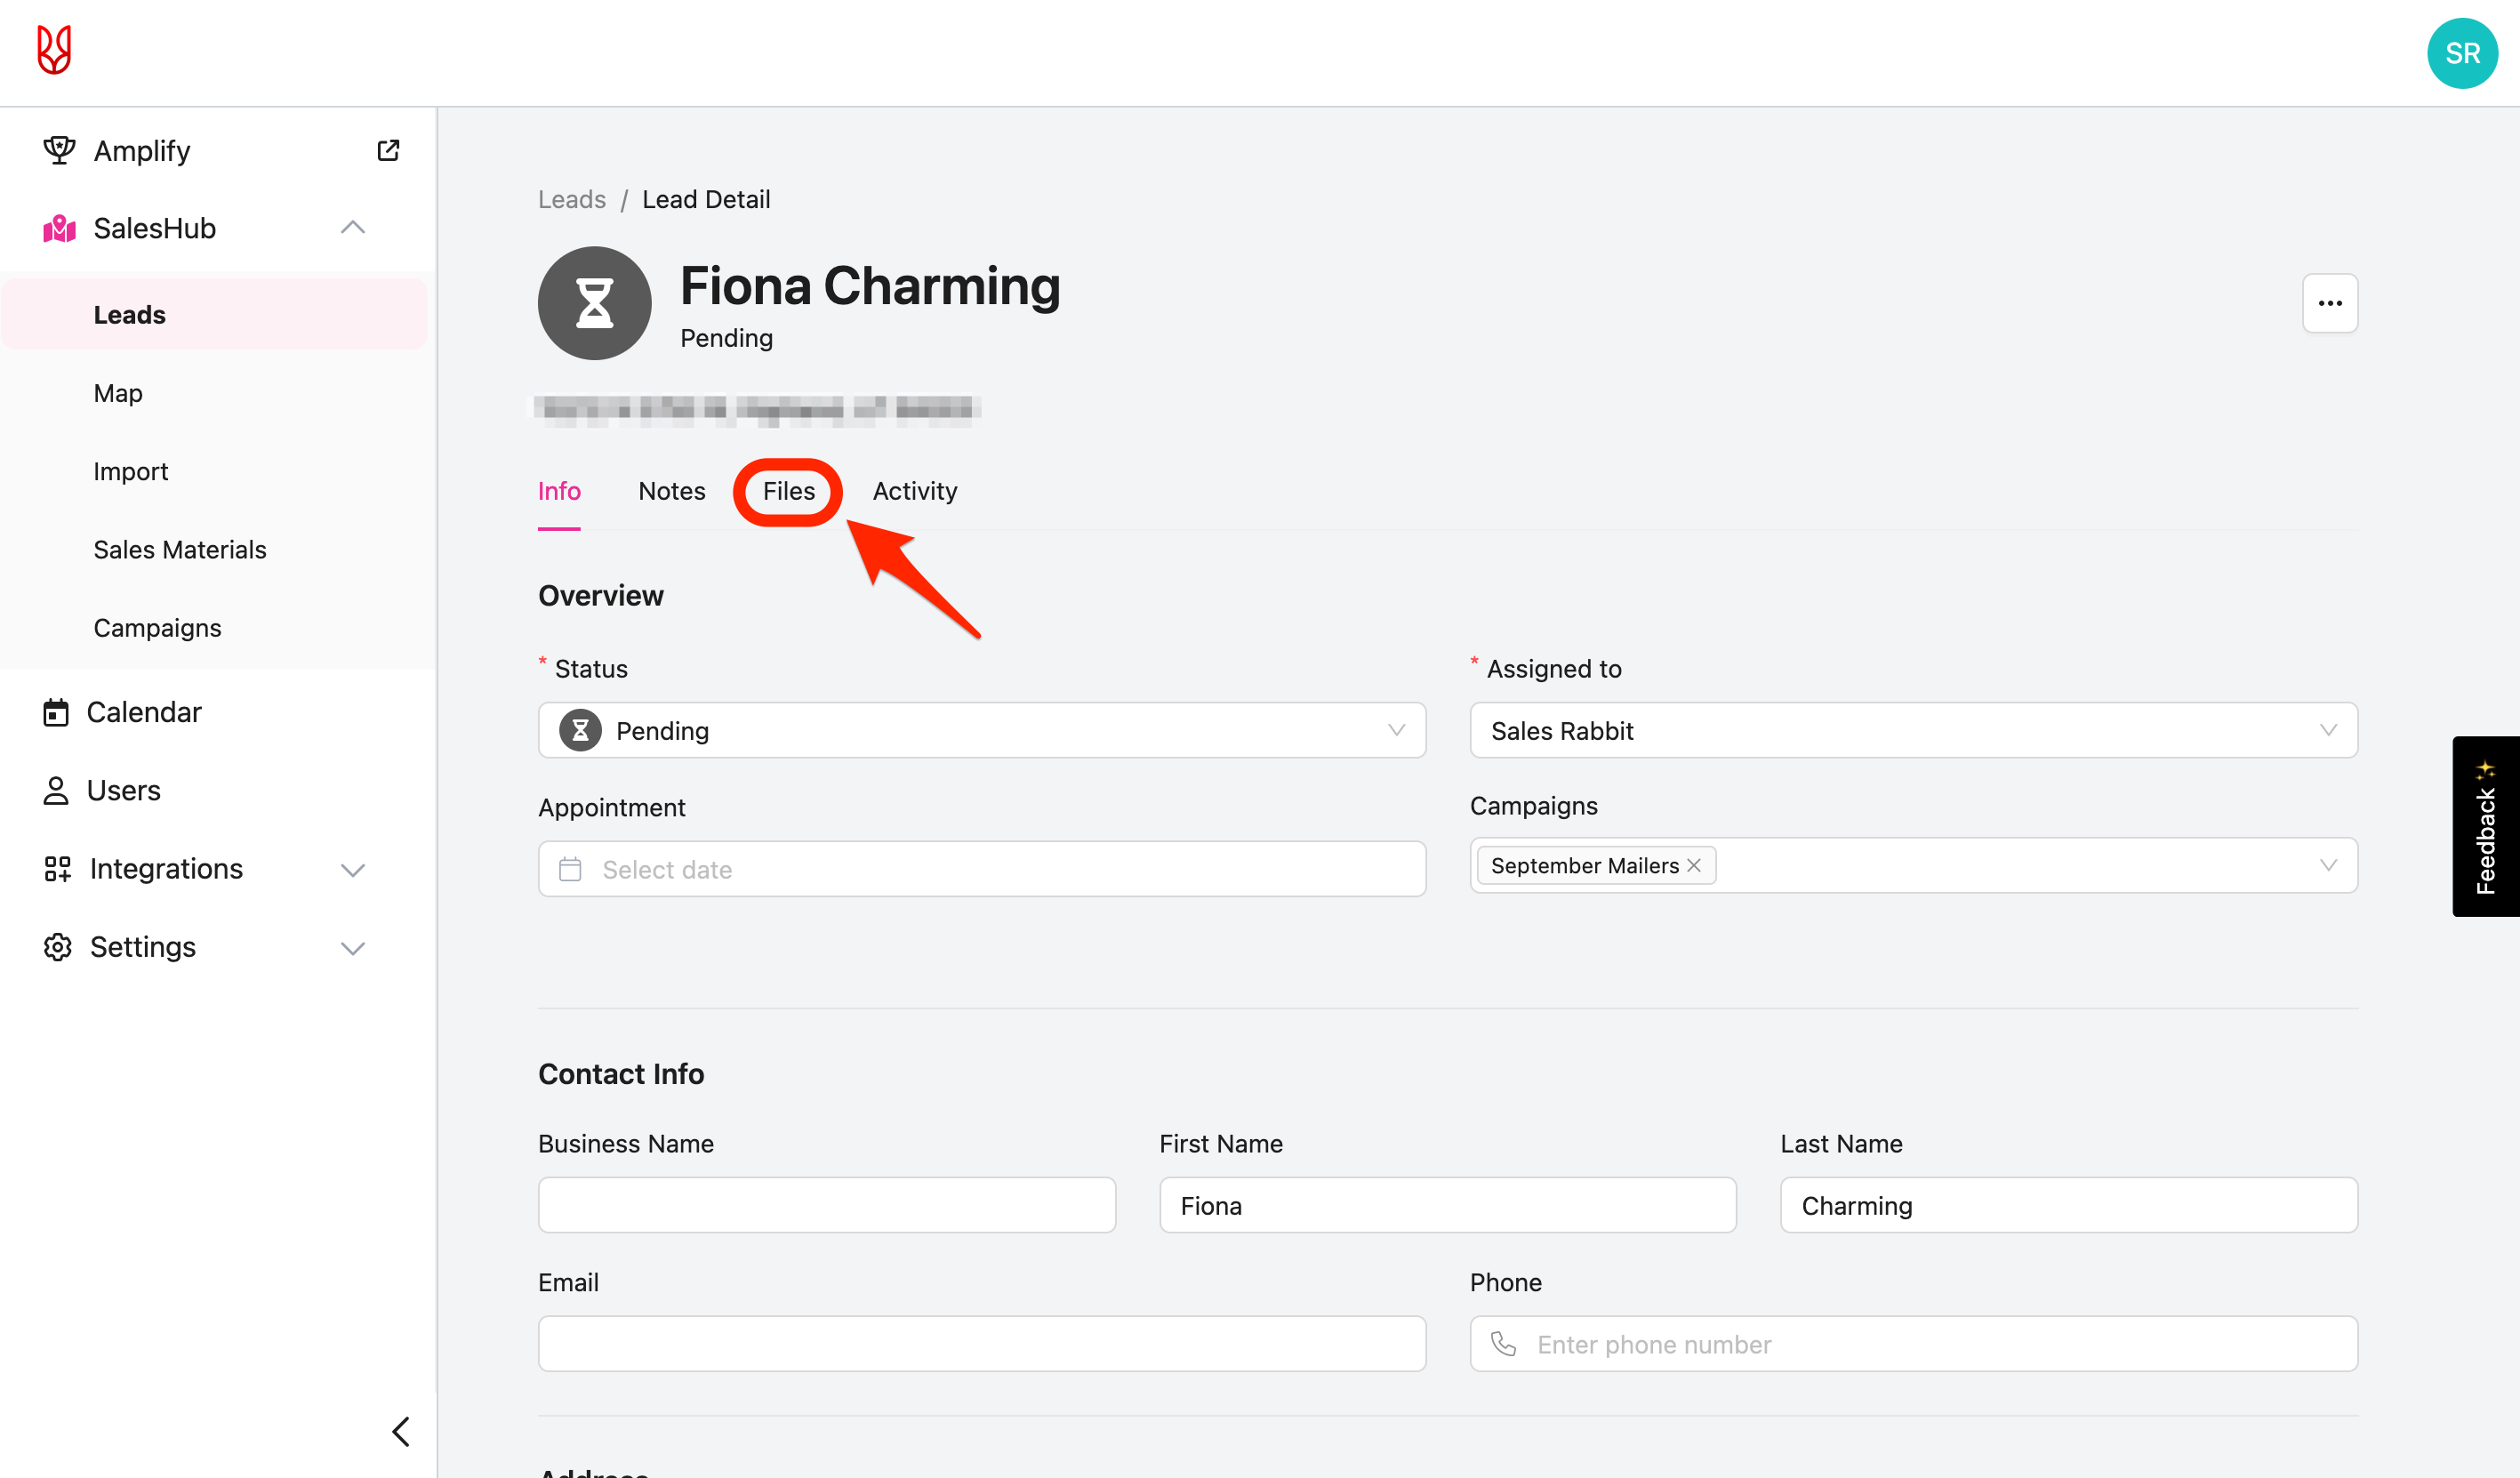Image resolution: width=2520 pixels, height=1478 pixels.
Task: Switch to the Activity tab
Action: click(x=914, y=491)
